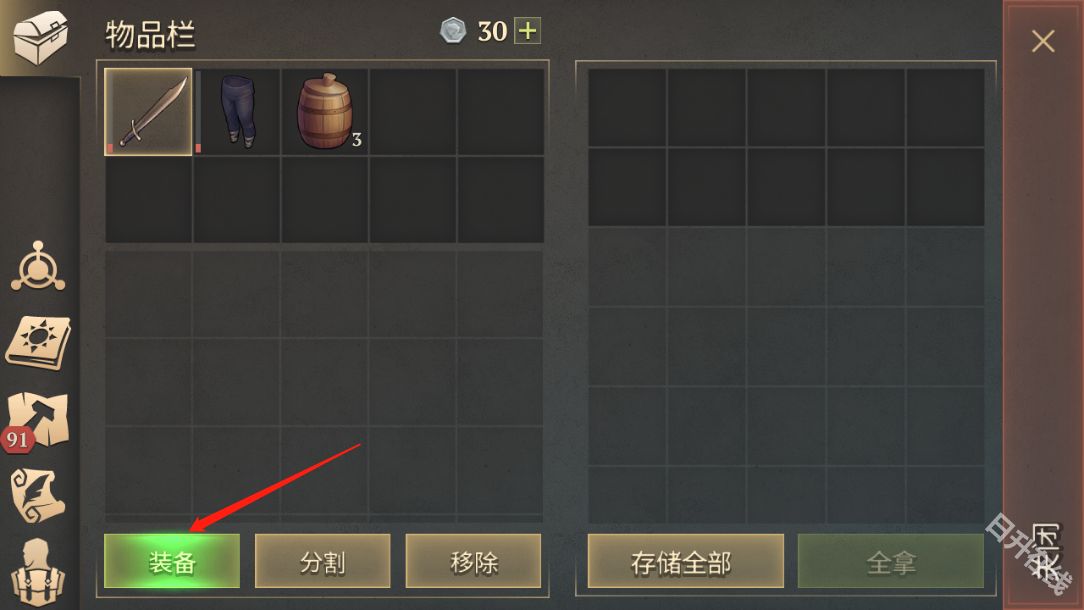
Task: Select the first empty storage chest slot
Action: (x=627, y=107)
